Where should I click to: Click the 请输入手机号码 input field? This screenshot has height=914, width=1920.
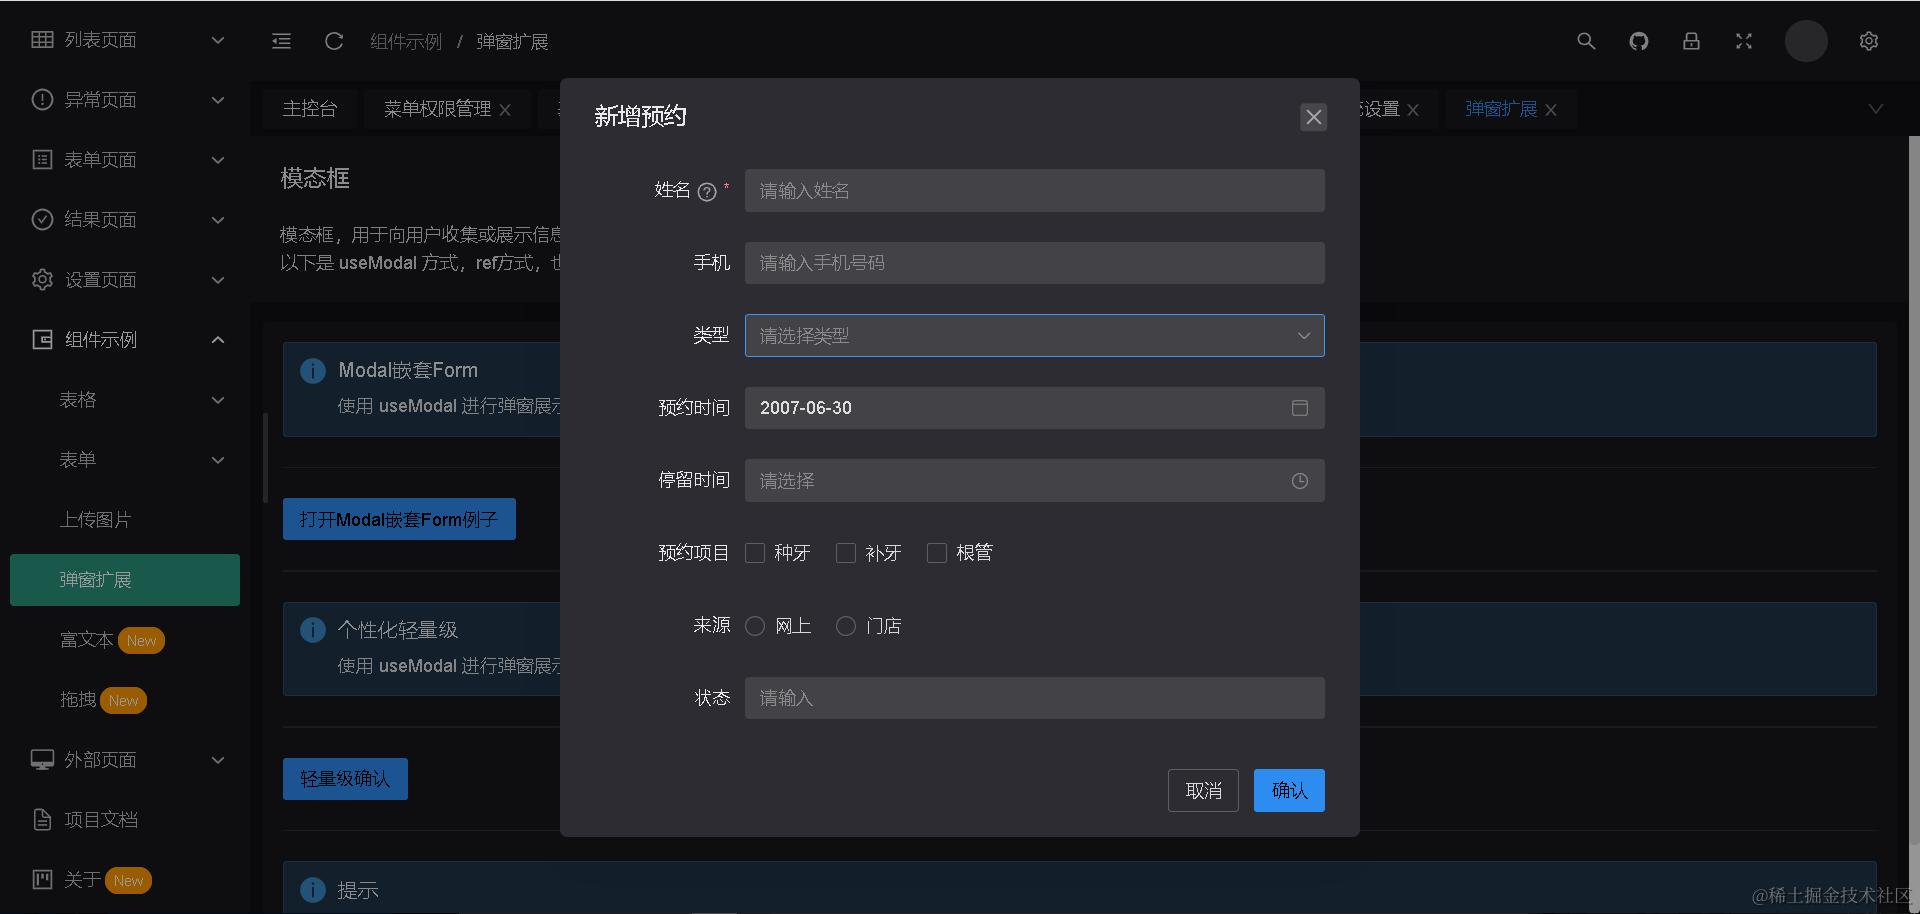click(x=1035, y=263)
